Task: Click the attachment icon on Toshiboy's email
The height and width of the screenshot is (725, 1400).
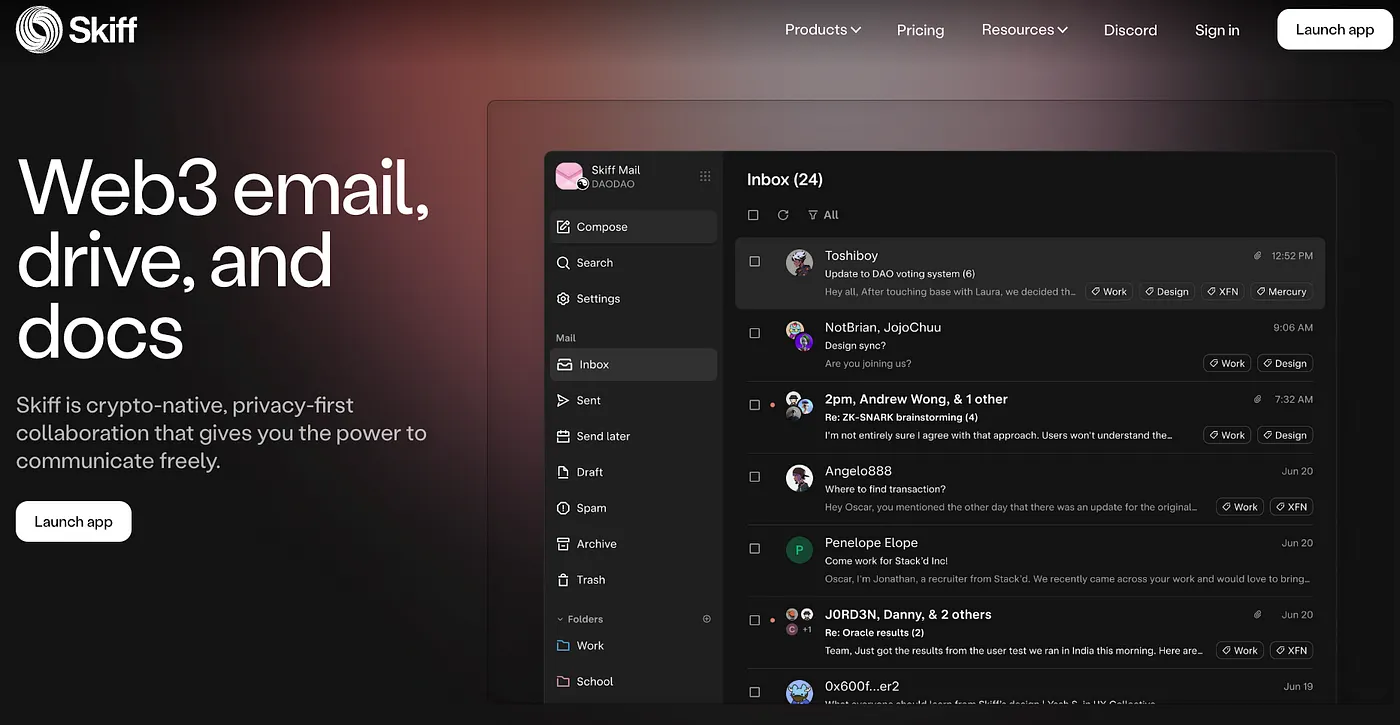Action: [x=1258, y=256]
